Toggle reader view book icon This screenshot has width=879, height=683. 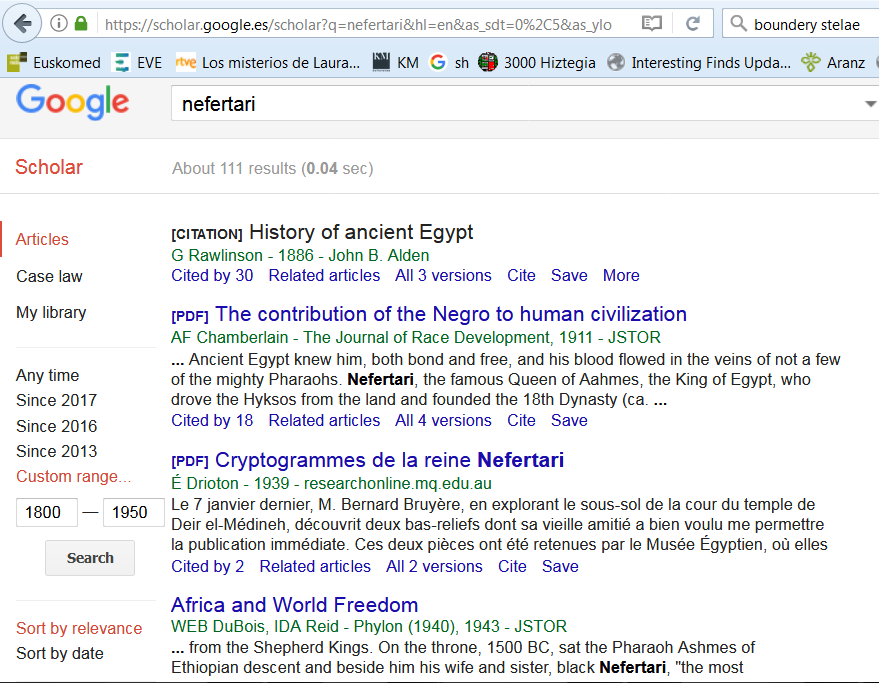pyautogui.click(x=651, y=24)
